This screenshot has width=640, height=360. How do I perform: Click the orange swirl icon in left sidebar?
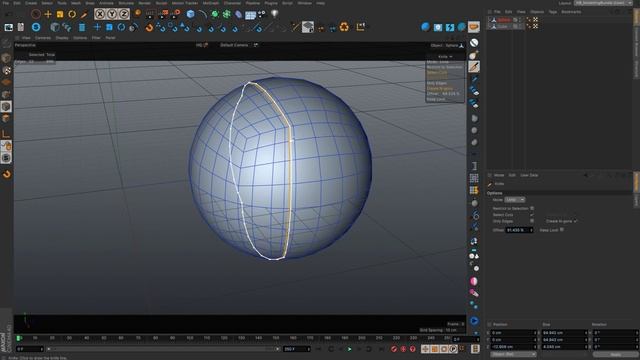click(7, 174)
